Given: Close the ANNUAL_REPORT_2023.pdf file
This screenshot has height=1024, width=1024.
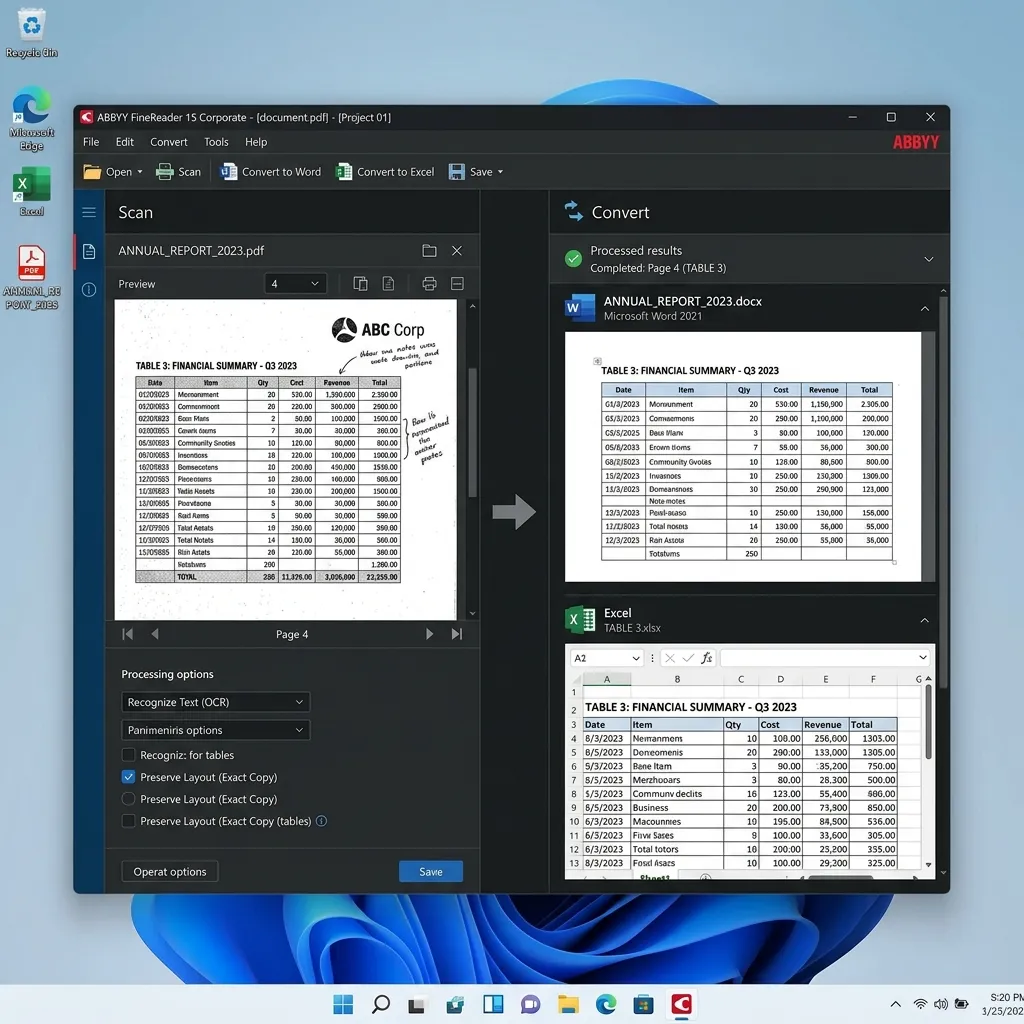Looking at the screenshot, I should coord(457,251).
